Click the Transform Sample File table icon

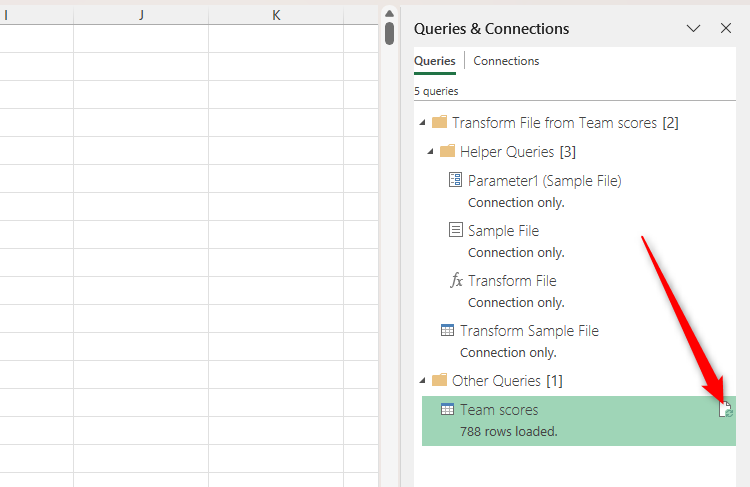point(448,331)
